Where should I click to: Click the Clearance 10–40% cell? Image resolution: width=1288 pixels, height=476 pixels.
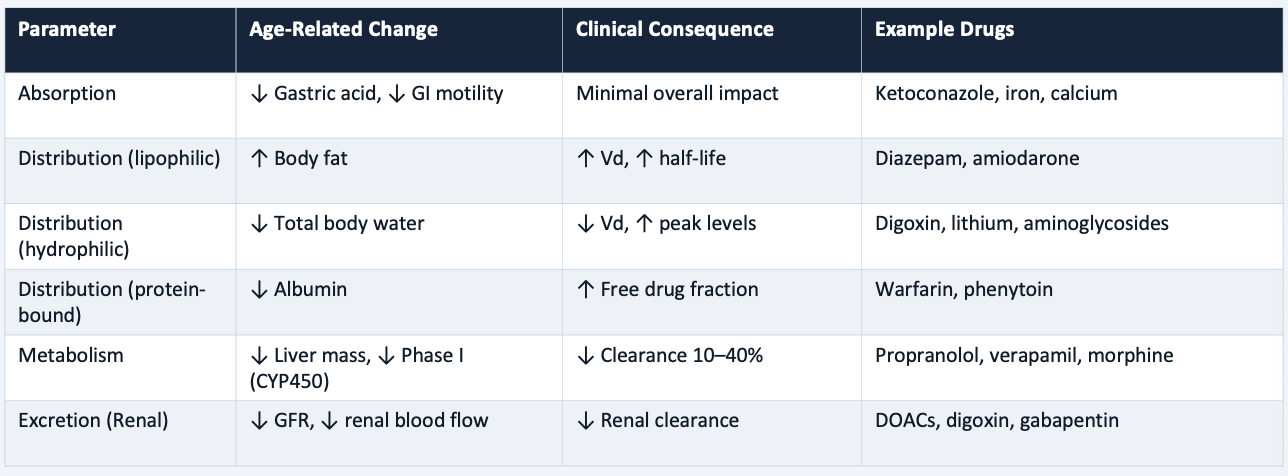(x=670, y=355)
